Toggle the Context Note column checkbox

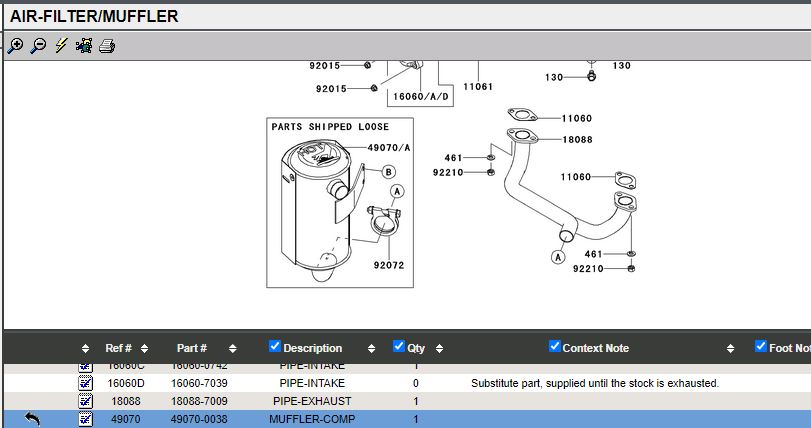555,347
